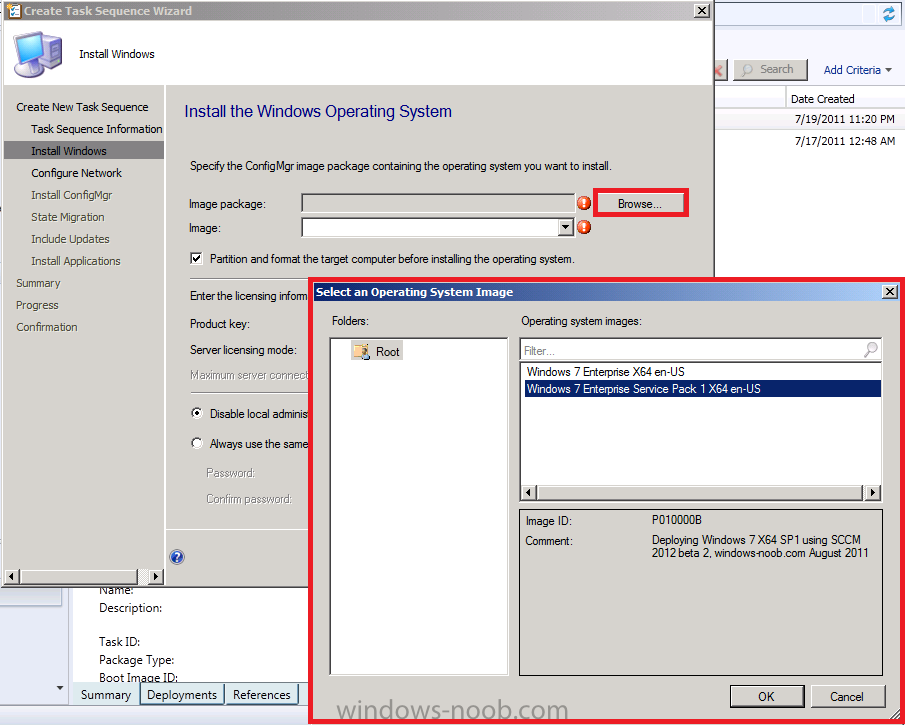Image resolution: width=905 pixels, height=725 pixels.
Task: Click right arrow of wizard sidebar scrollbar
Action: point(156,575)
